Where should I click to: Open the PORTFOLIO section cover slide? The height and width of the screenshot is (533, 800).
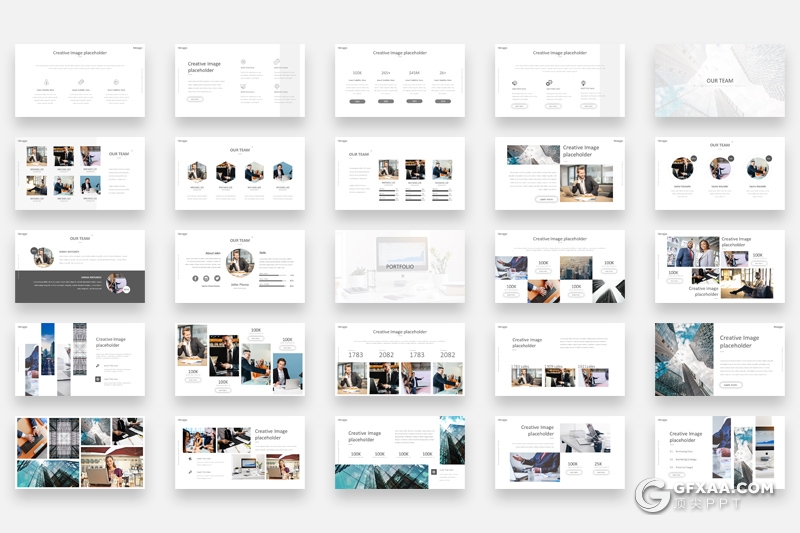[399, 267]
